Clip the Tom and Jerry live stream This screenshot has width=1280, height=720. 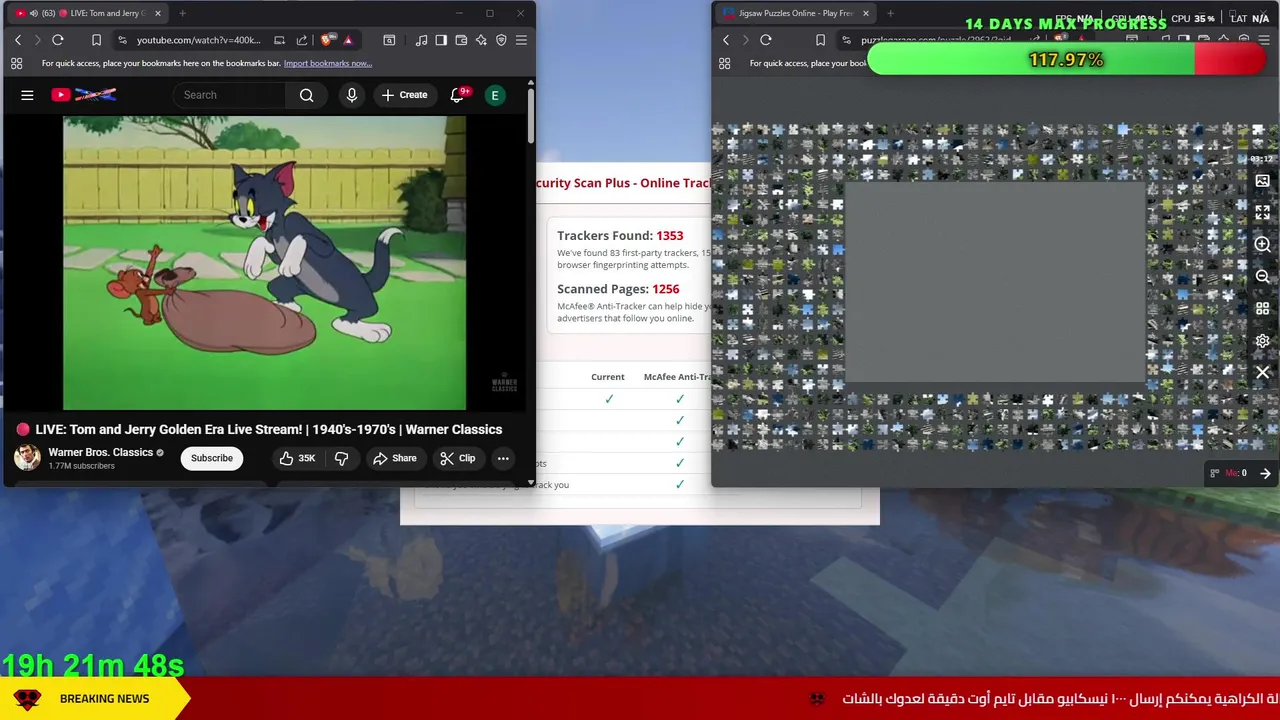tap(458, 458)
